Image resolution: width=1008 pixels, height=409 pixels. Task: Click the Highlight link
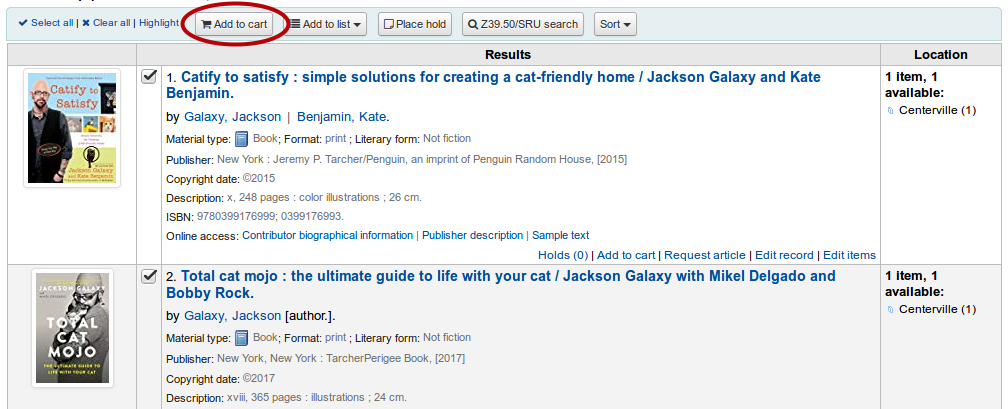pos(159,23)
